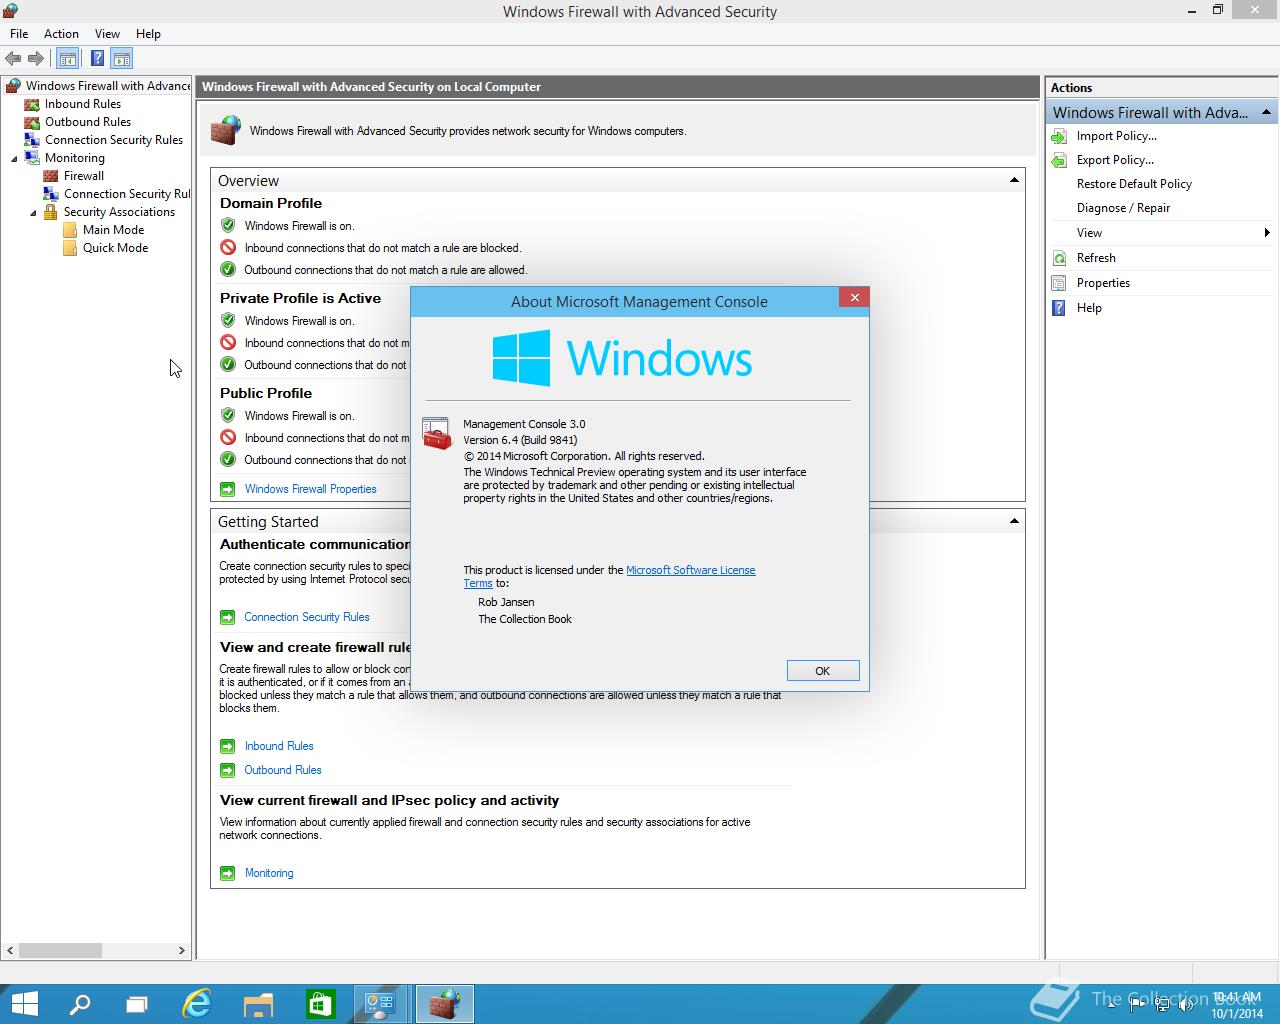This screenshot has height=1024, width=1280.
Task: Click the Windows Firewall taskbar icon
Action: [x=444, y=1004]
